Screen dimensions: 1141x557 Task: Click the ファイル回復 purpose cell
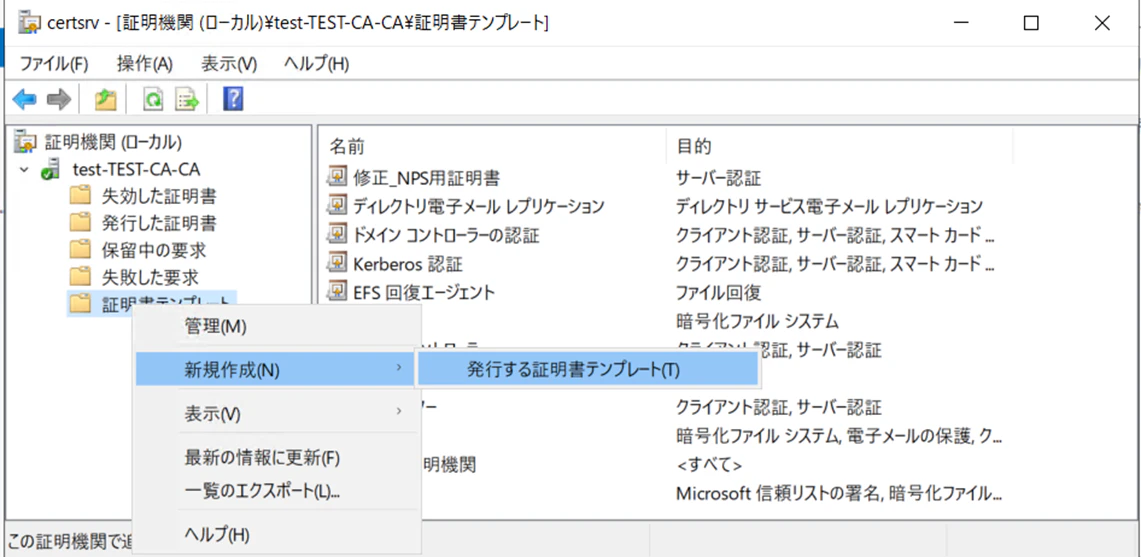[x=718, y=293]
